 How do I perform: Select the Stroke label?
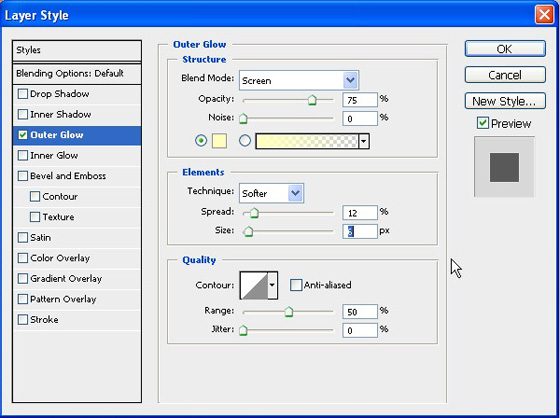(44, 319)
